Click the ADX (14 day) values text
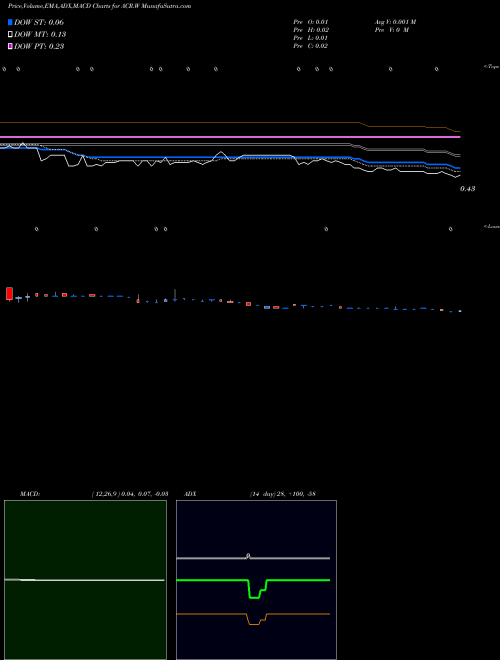The image size is (500, 660). point(282,494)
